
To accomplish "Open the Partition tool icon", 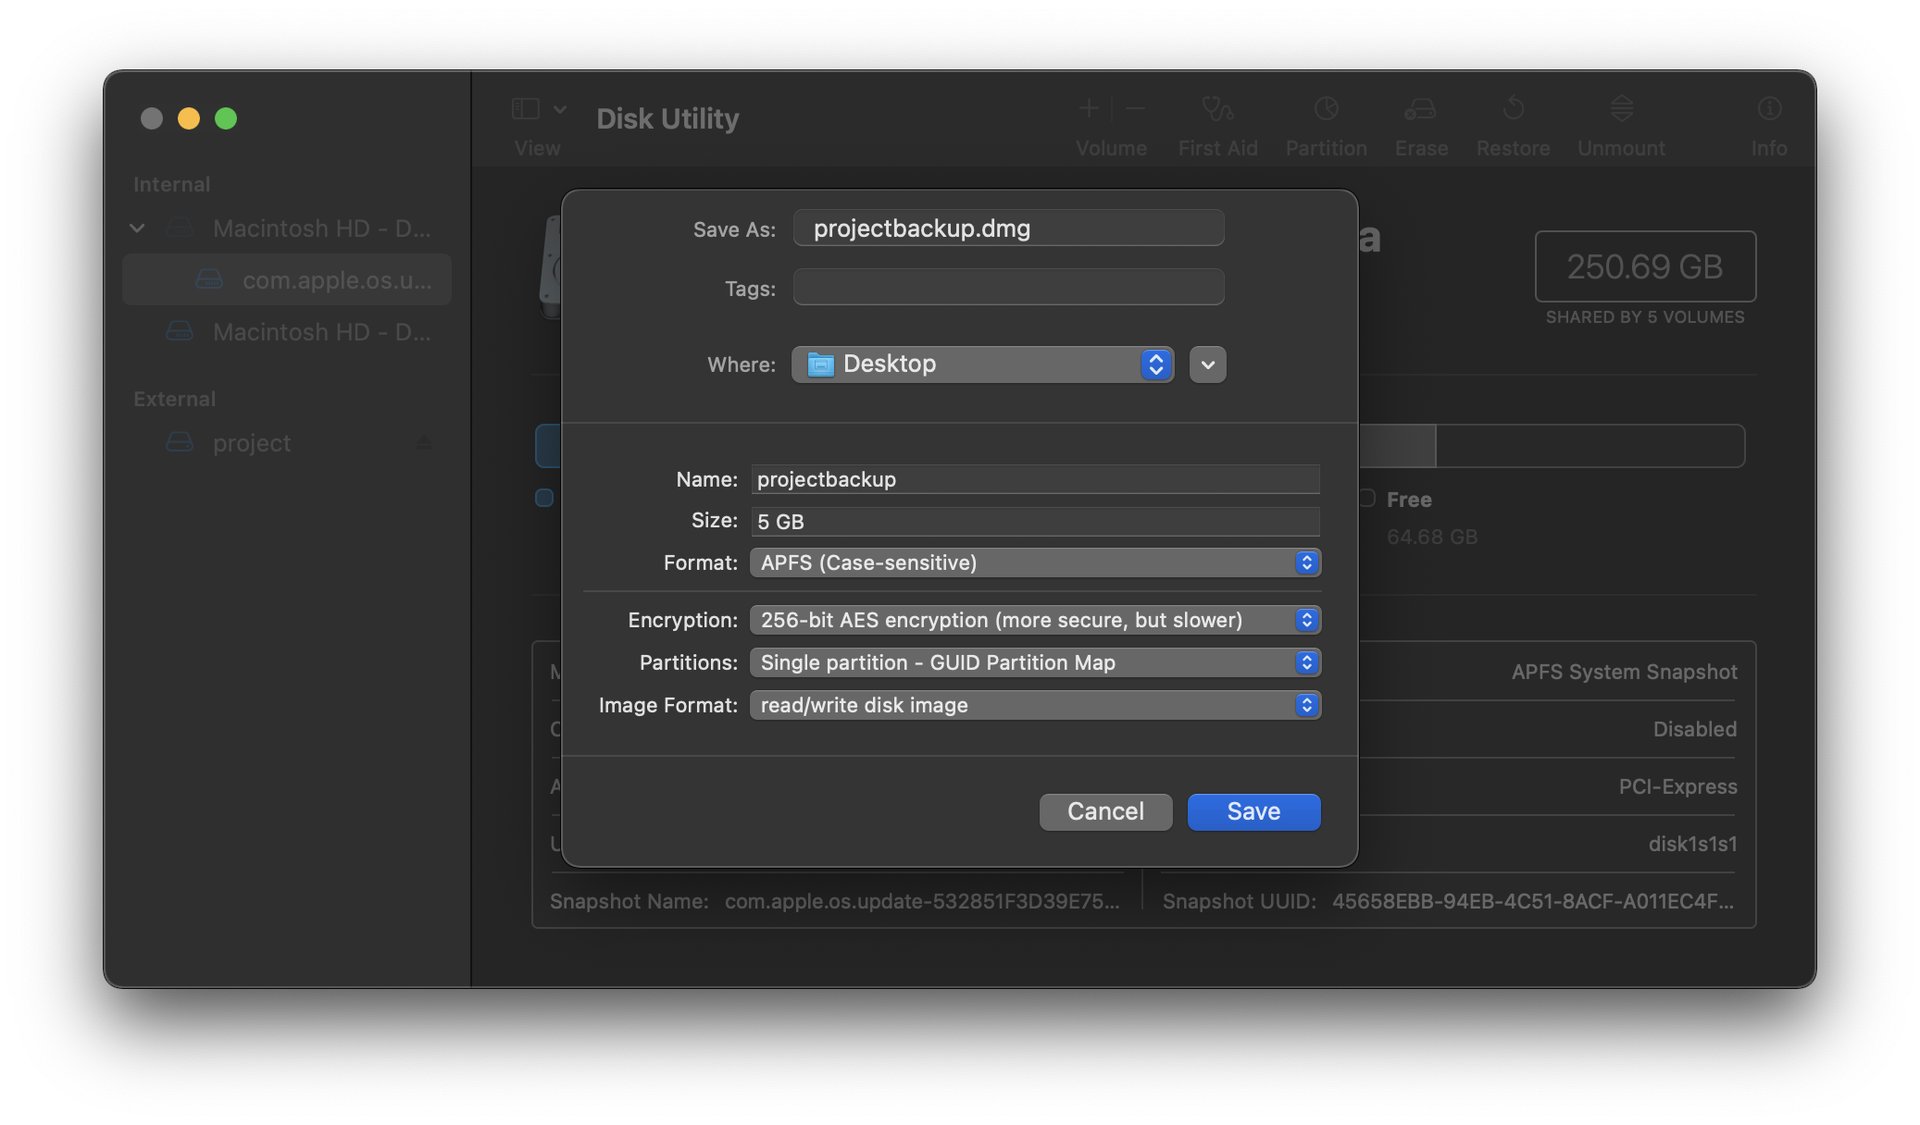I will [1326, 108].
